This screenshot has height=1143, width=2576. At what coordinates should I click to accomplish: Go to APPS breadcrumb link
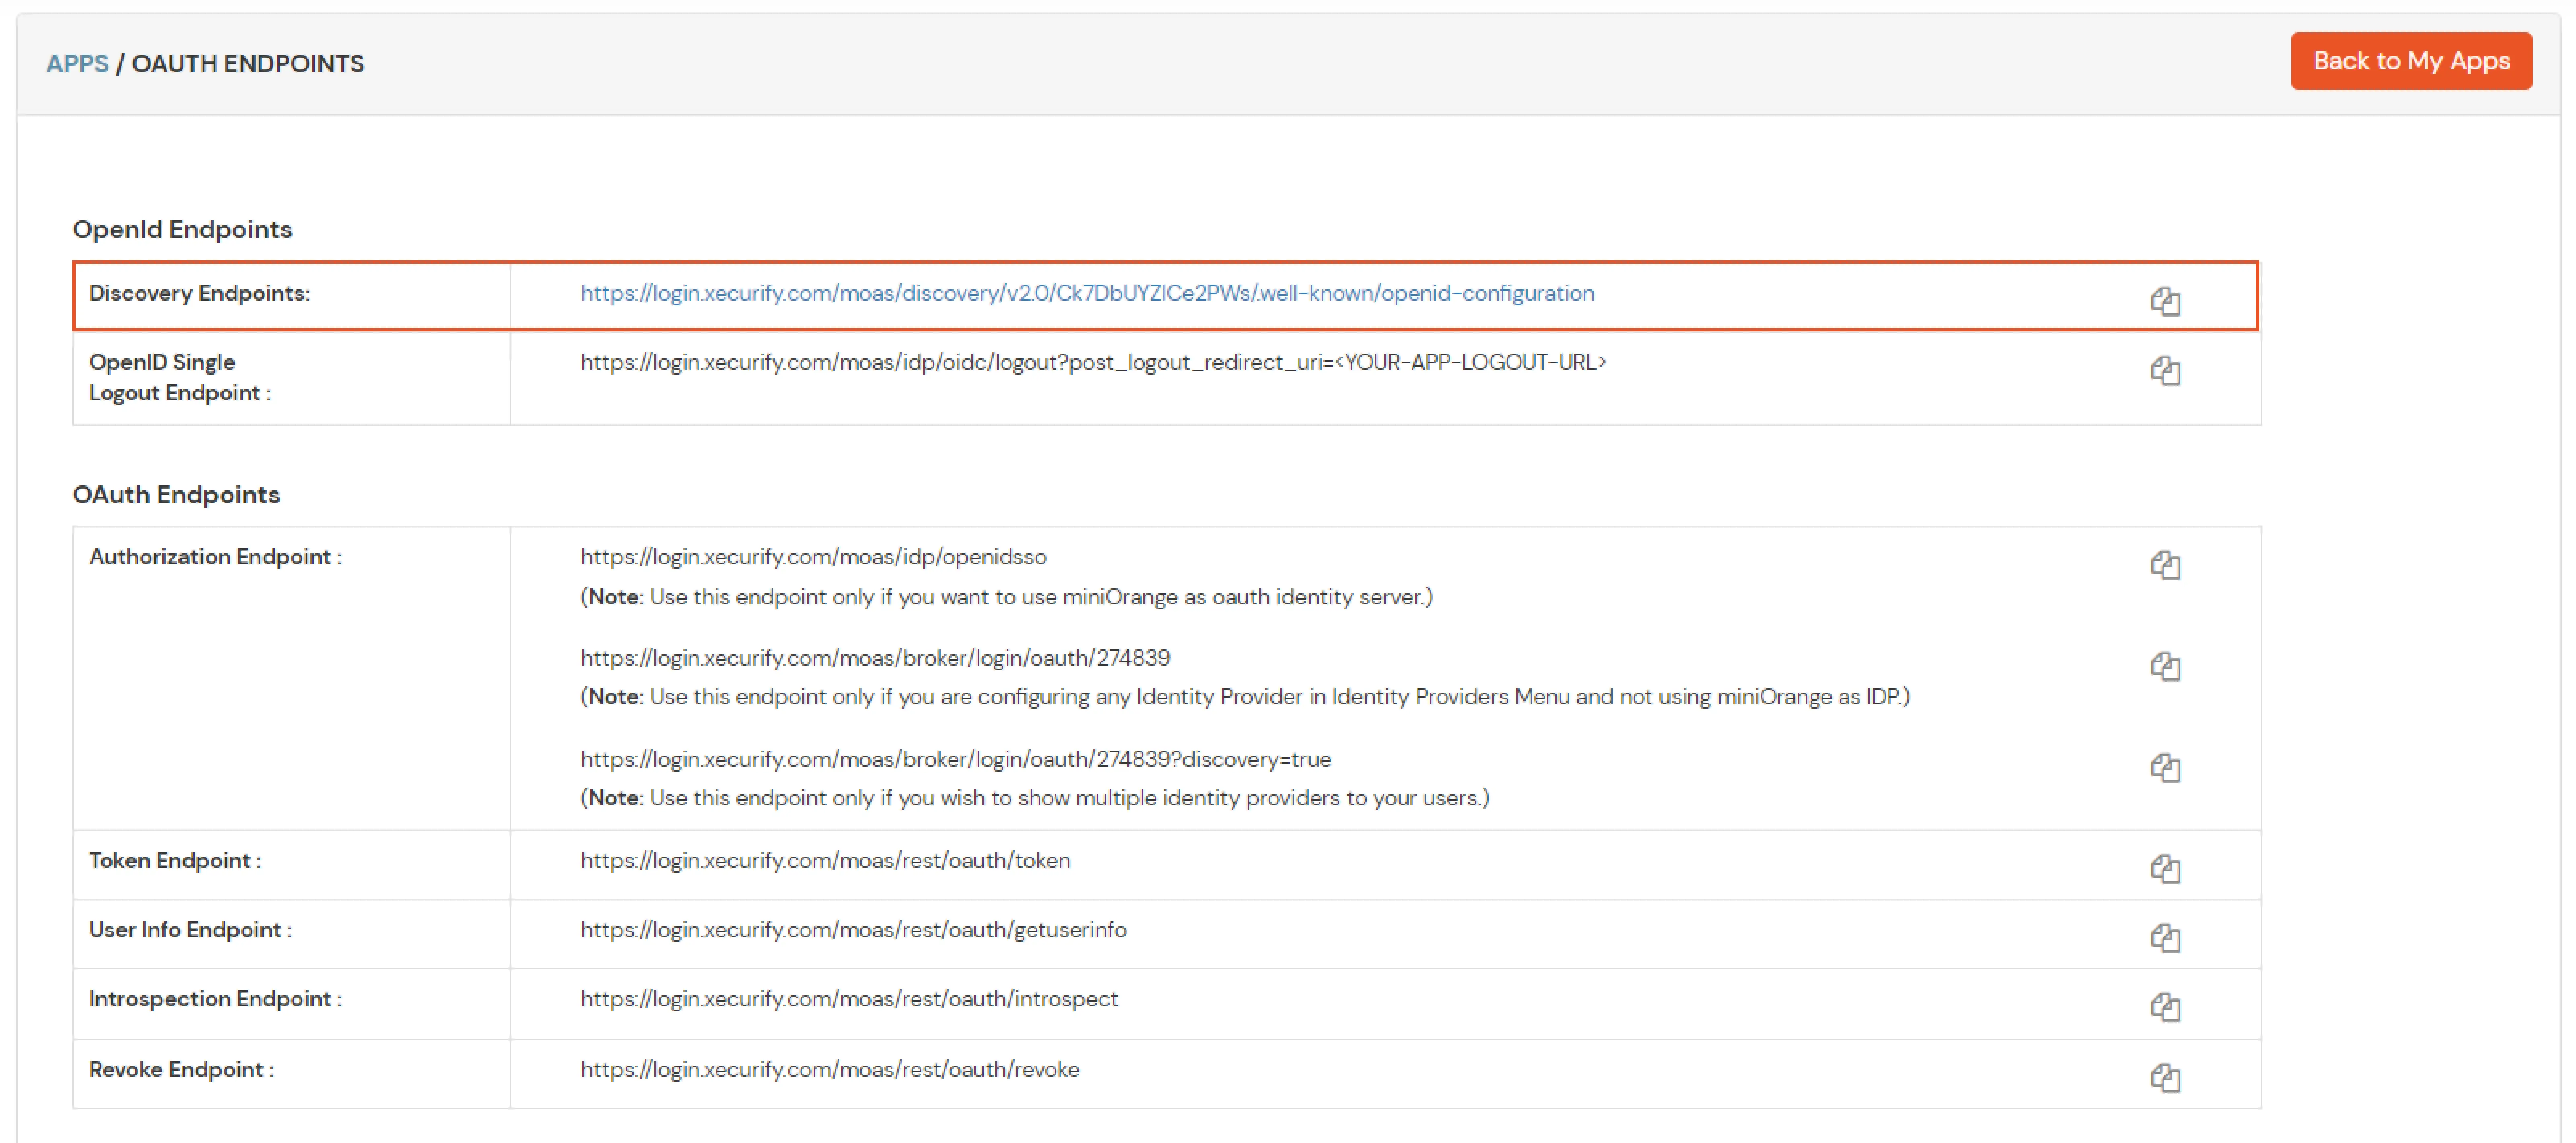[77, 63]
